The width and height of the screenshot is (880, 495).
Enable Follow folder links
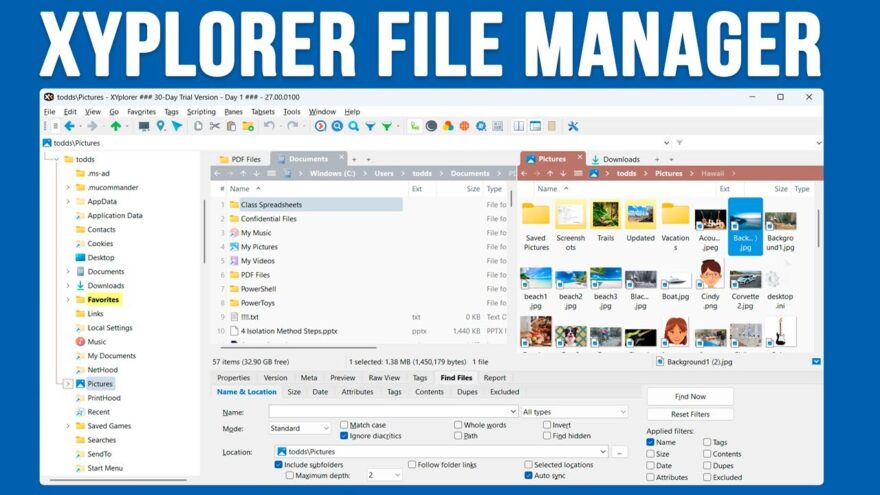(x=412, y=465)
